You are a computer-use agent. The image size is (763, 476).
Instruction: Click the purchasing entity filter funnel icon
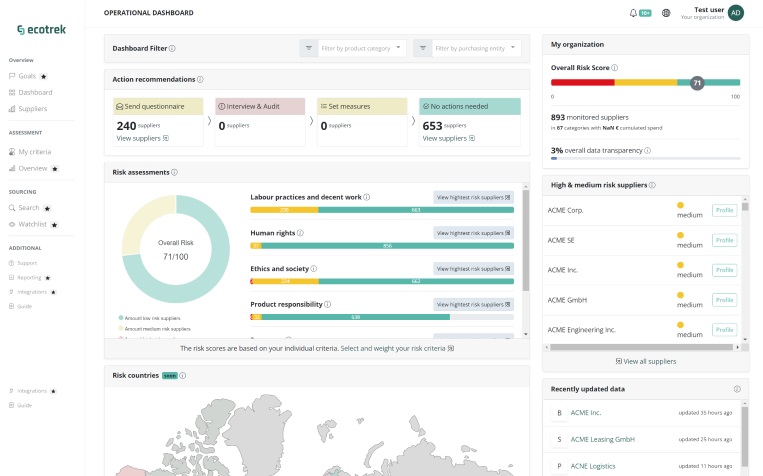tap(423, 48)
